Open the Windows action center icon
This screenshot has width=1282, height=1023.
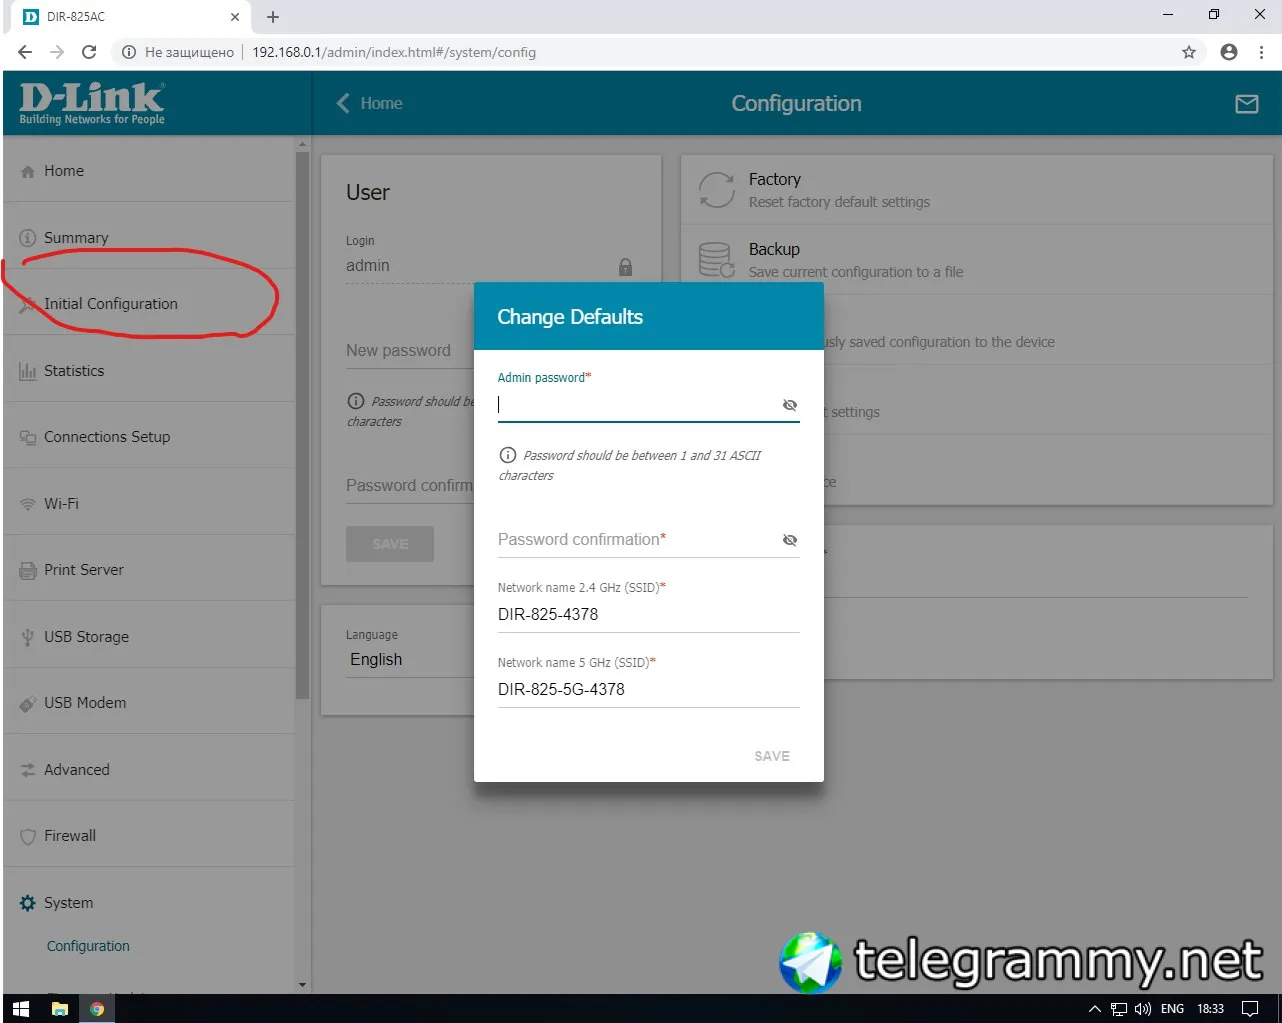1250,1009
